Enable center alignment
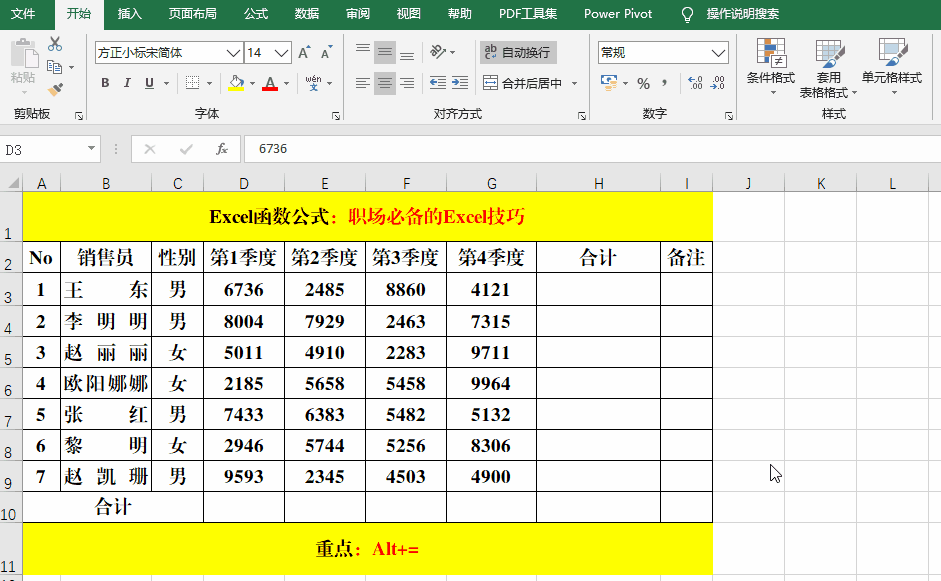The height and width of the screenshot is (581, 941). click(x=385, y=84)
